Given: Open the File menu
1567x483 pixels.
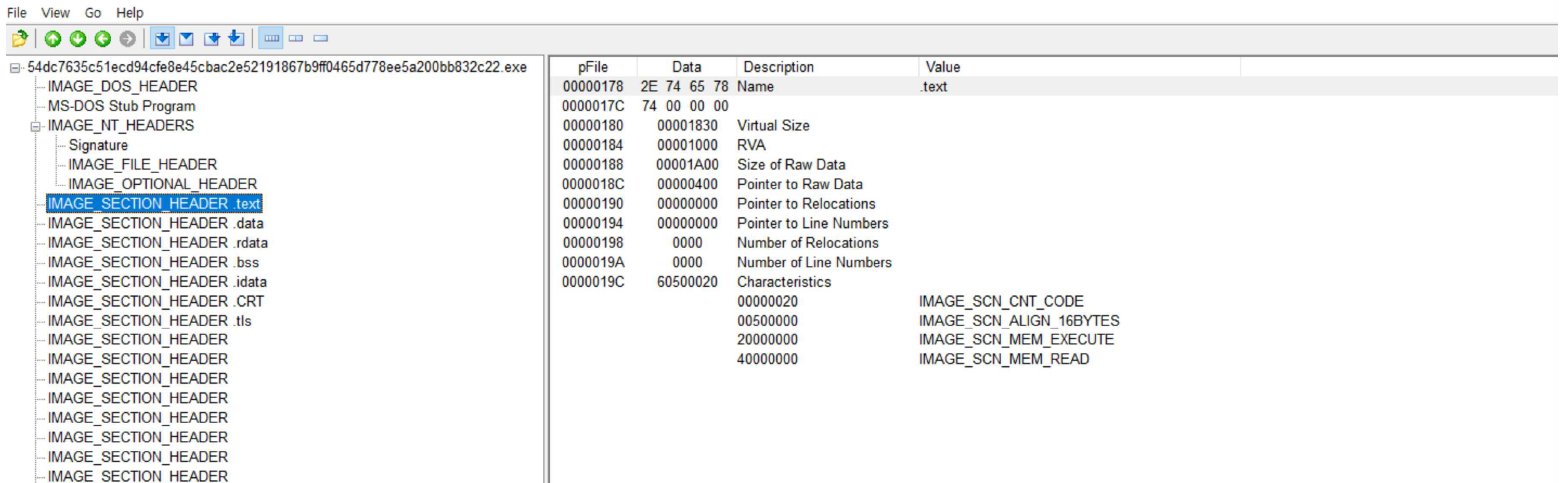Looking at the screenshot, I should pyautogui.click(x=16, y=12).
